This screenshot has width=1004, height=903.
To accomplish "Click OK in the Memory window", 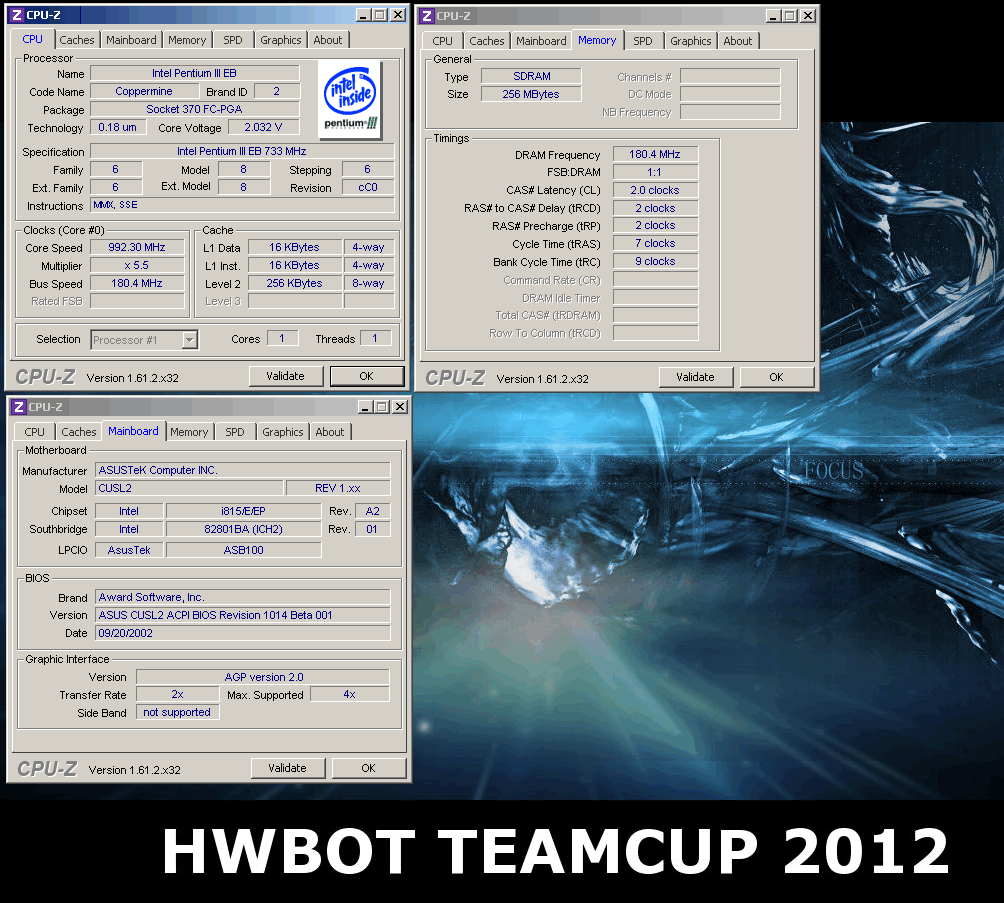I will [x=777, y=377].
